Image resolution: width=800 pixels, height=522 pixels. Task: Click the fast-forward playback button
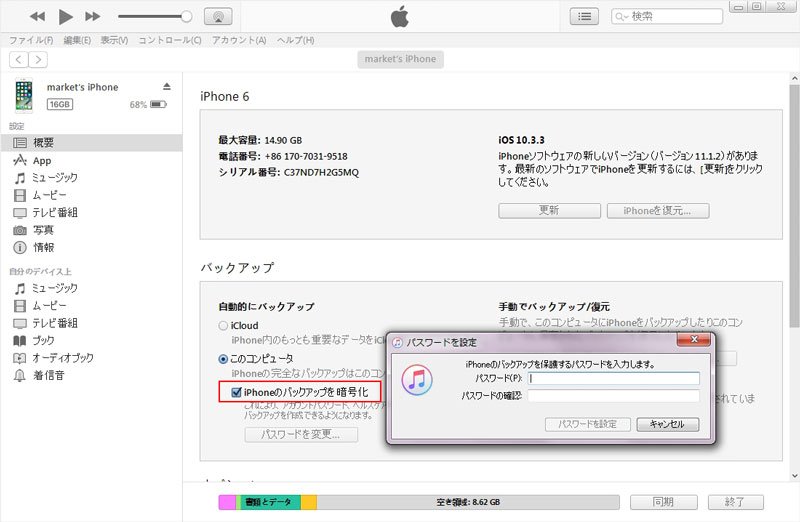click(92, 17)
